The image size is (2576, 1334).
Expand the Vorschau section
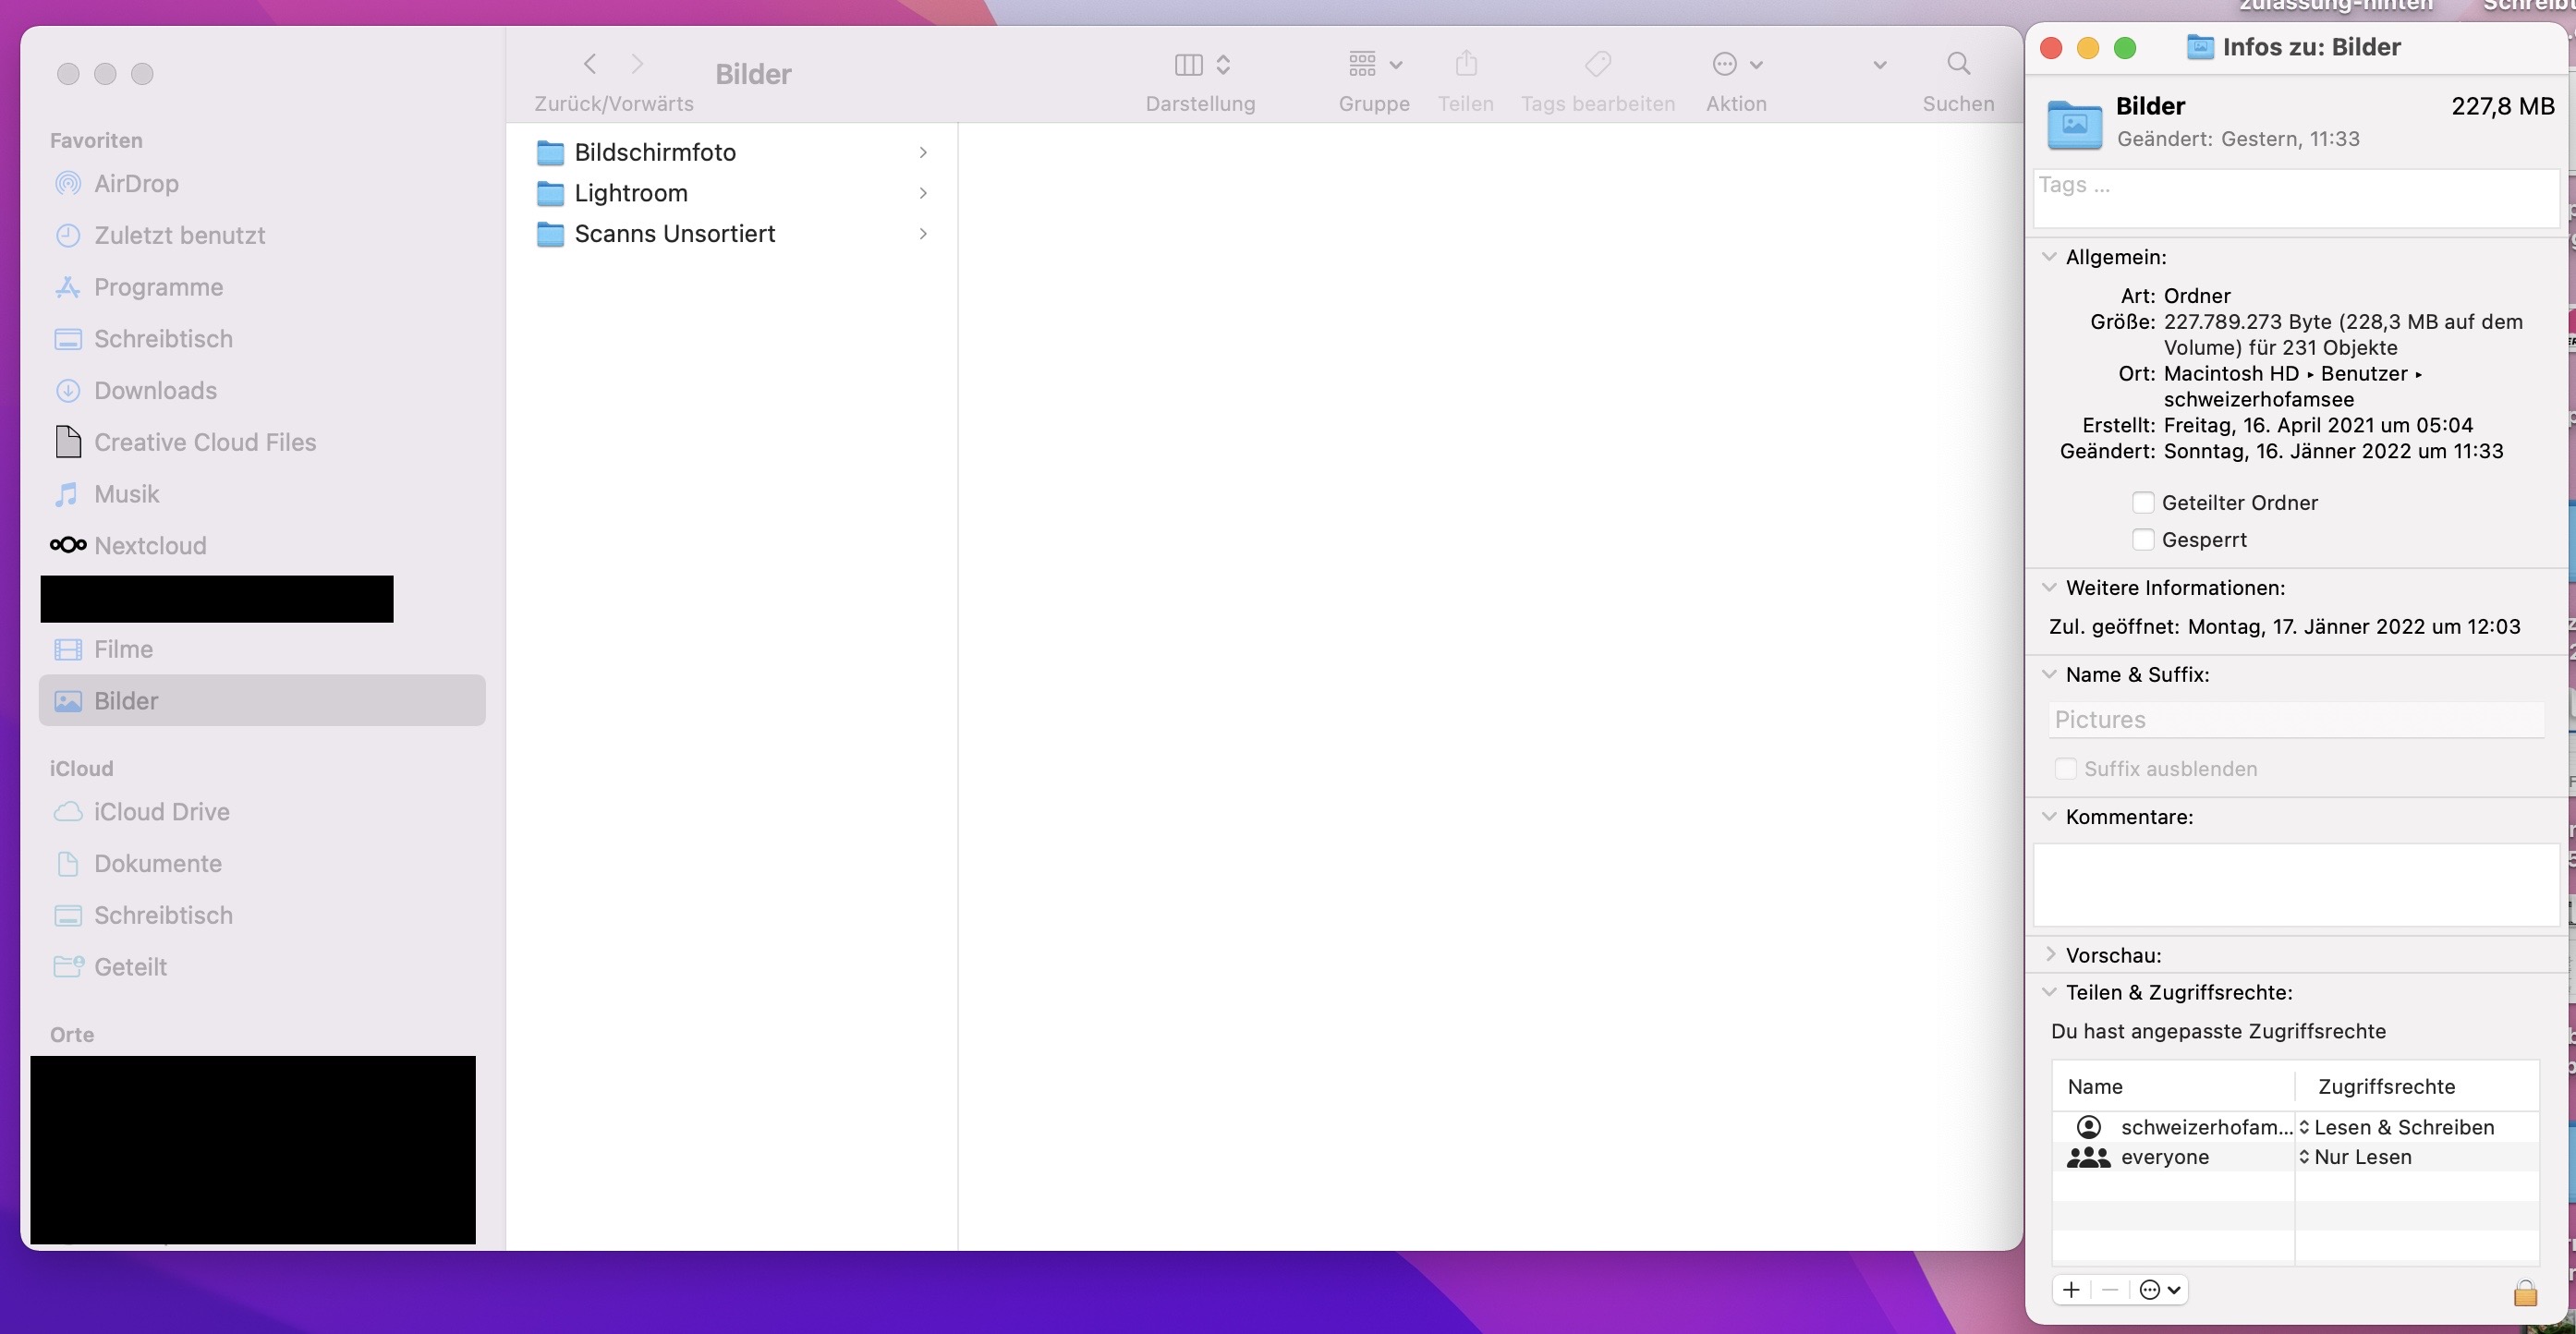[2050, 955]
